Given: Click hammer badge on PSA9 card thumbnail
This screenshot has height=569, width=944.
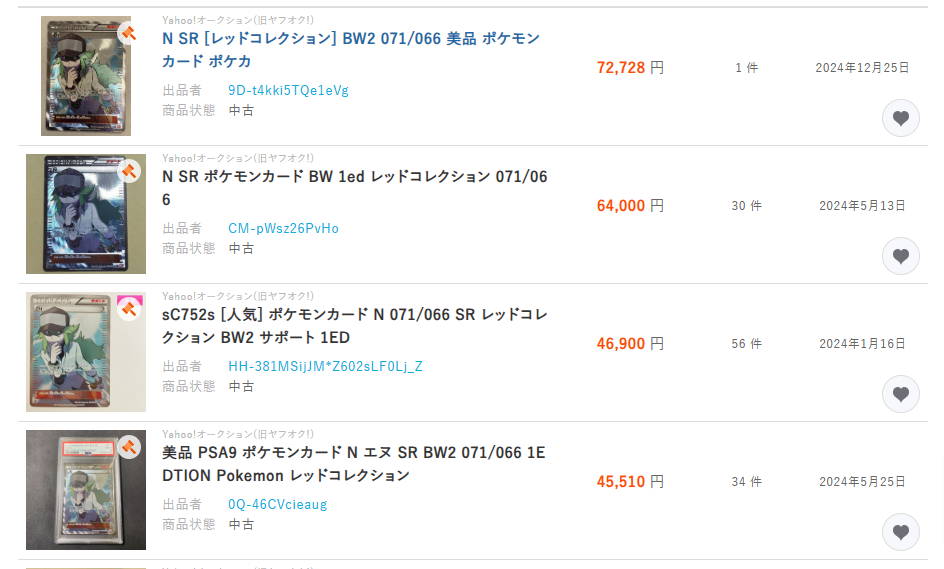Looking at the screenshot, I should [128, 447].
